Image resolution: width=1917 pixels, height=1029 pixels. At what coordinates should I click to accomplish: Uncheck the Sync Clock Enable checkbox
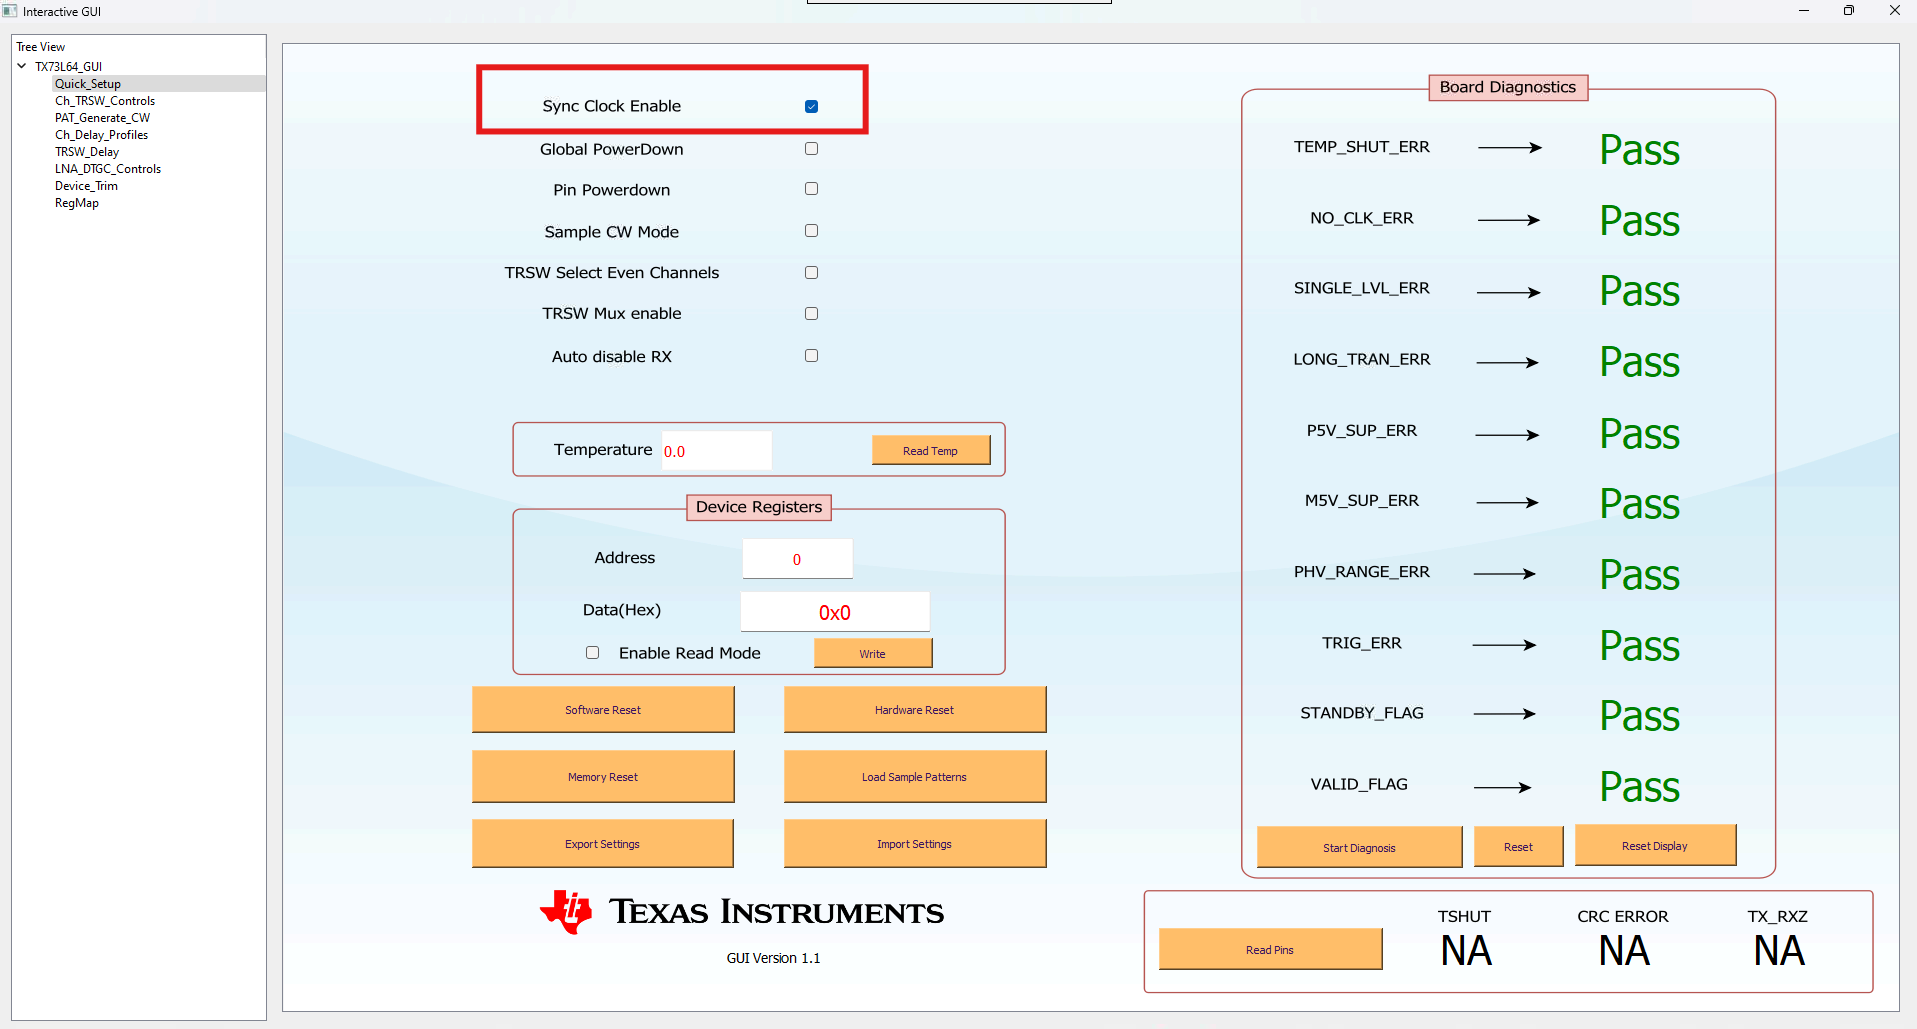(x=811, y=107)
